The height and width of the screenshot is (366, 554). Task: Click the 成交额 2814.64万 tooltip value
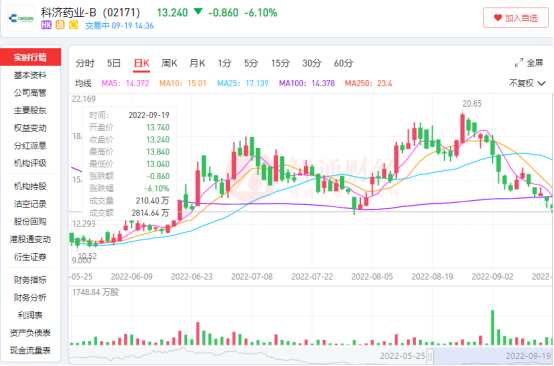pos(150,213)
